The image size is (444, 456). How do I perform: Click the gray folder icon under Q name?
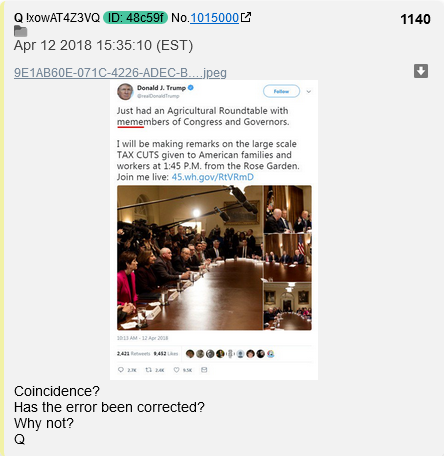pos(21,31)
